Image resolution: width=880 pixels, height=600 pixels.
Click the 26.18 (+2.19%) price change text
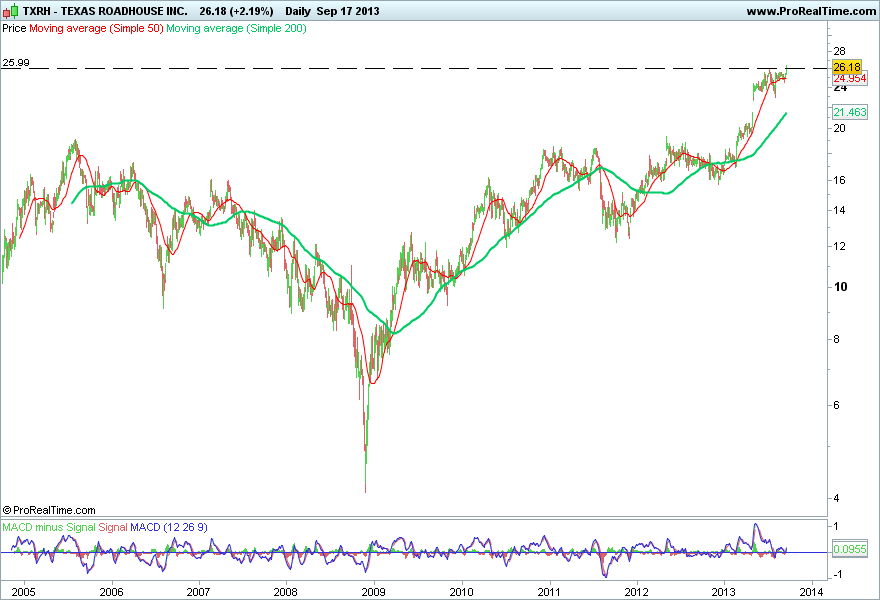[236, 11]
